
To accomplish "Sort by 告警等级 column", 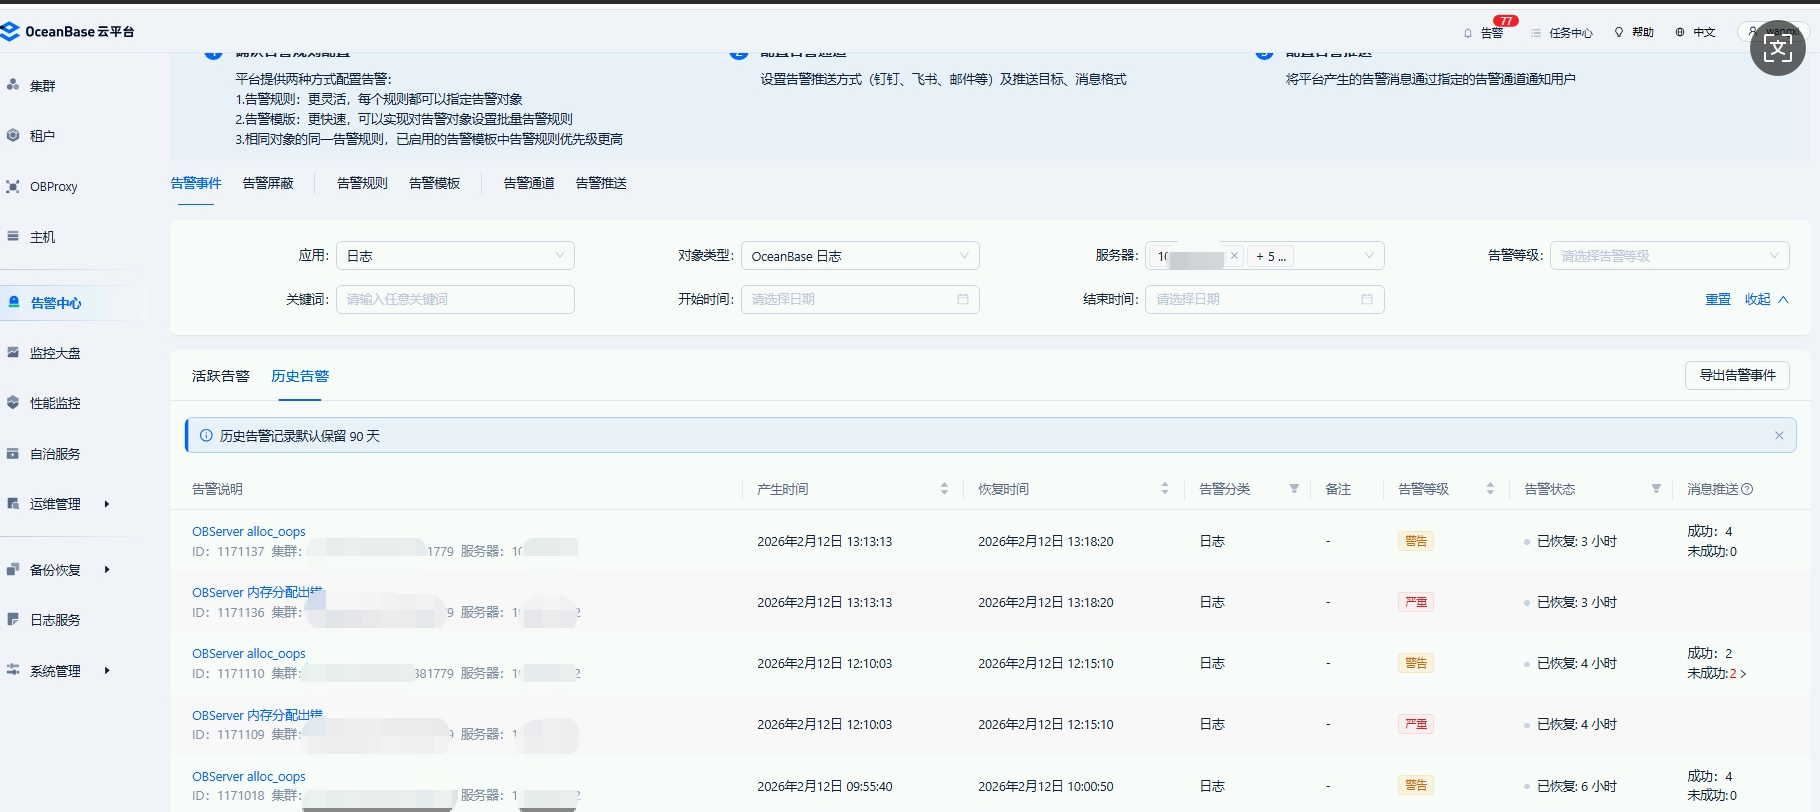I will [x=1490, y=489].
